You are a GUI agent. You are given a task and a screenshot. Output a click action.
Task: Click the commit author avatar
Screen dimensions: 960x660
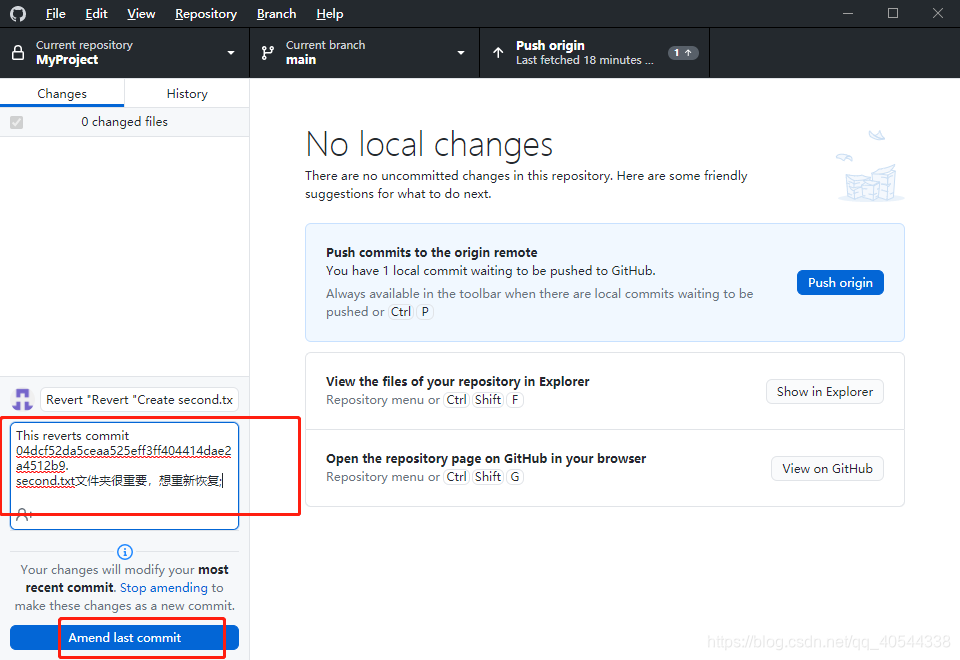coord(23,399)
